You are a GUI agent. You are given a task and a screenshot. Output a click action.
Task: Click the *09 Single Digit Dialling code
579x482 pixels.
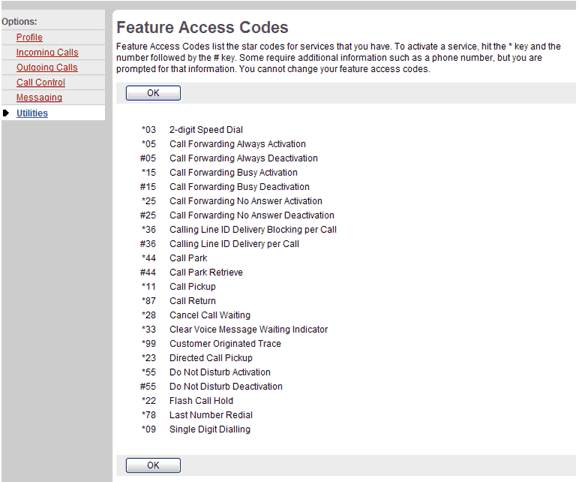pos(149,430)
